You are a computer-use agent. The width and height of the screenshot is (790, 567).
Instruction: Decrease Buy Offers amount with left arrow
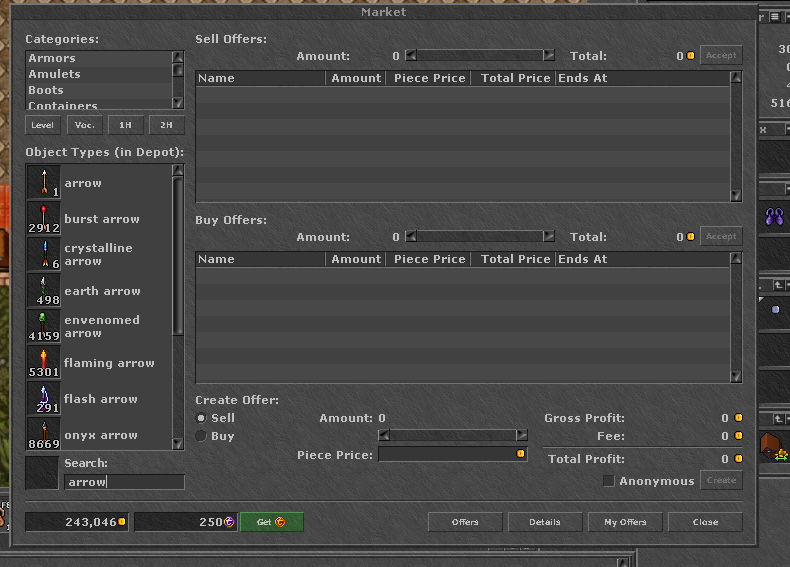tap(411, 236)
